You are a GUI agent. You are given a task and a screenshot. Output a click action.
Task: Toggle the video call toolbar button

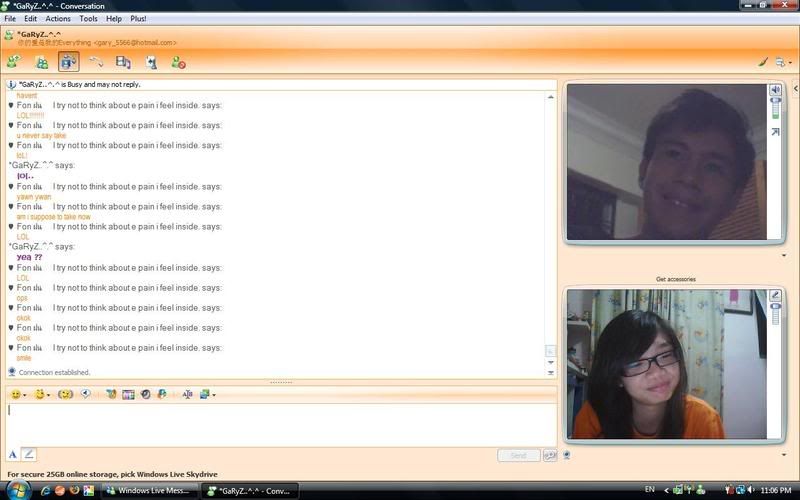pos(68,62)
